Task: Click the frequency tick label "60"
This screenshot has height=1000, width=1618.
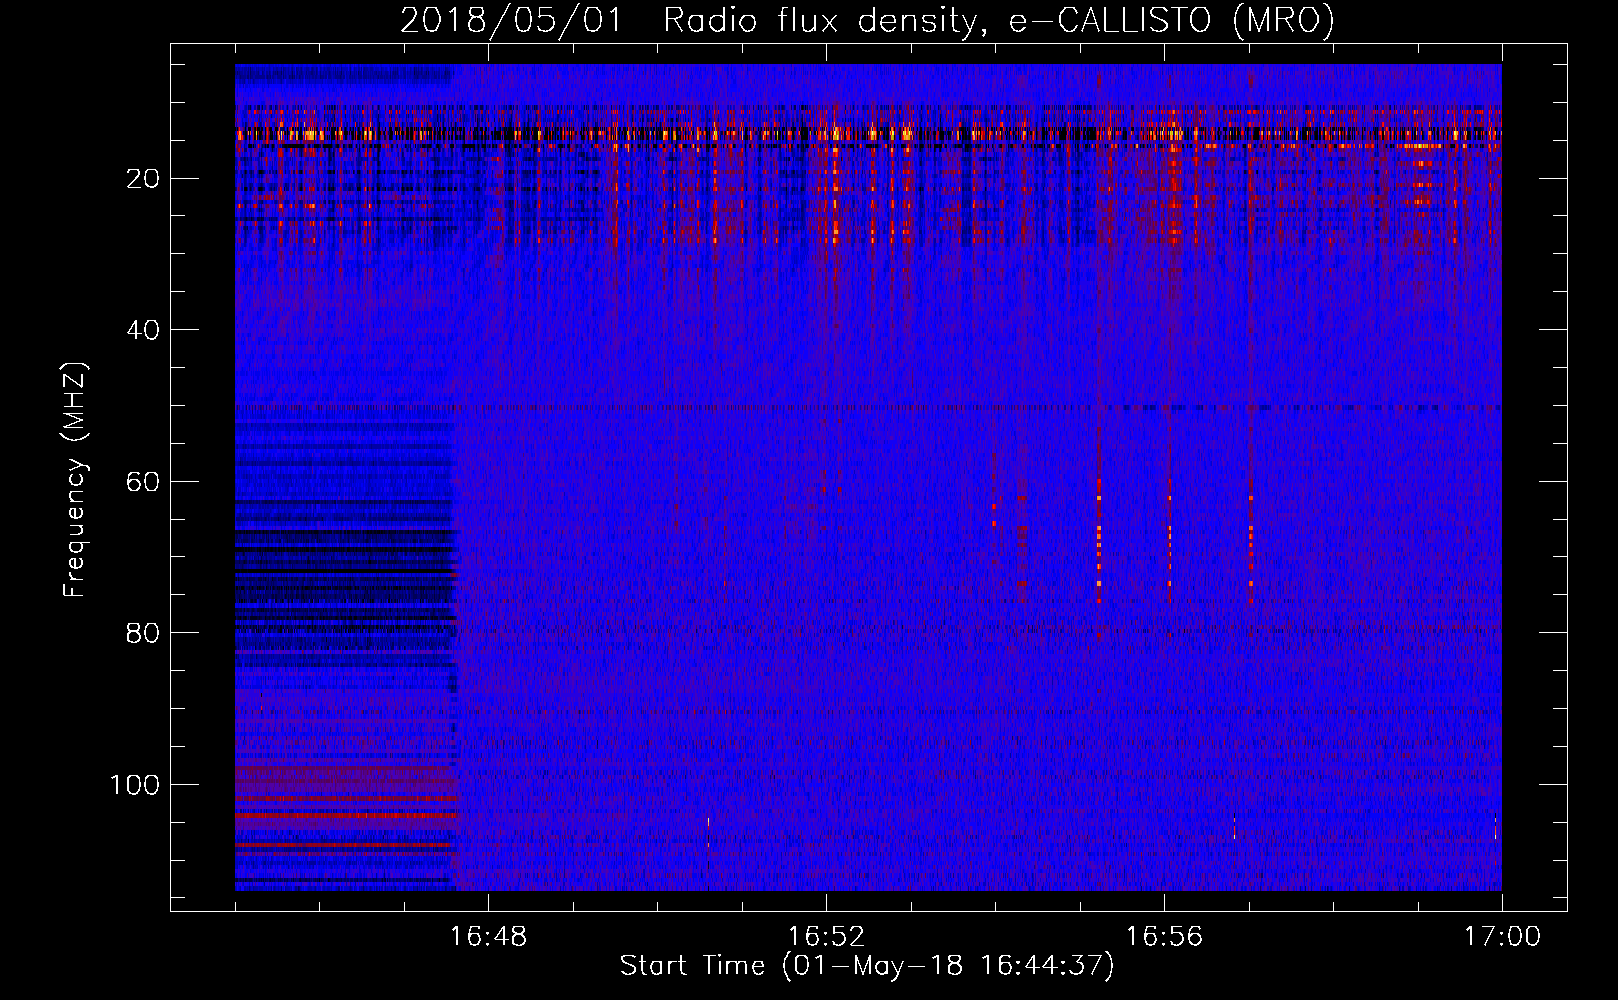Action: coord(143,482)
